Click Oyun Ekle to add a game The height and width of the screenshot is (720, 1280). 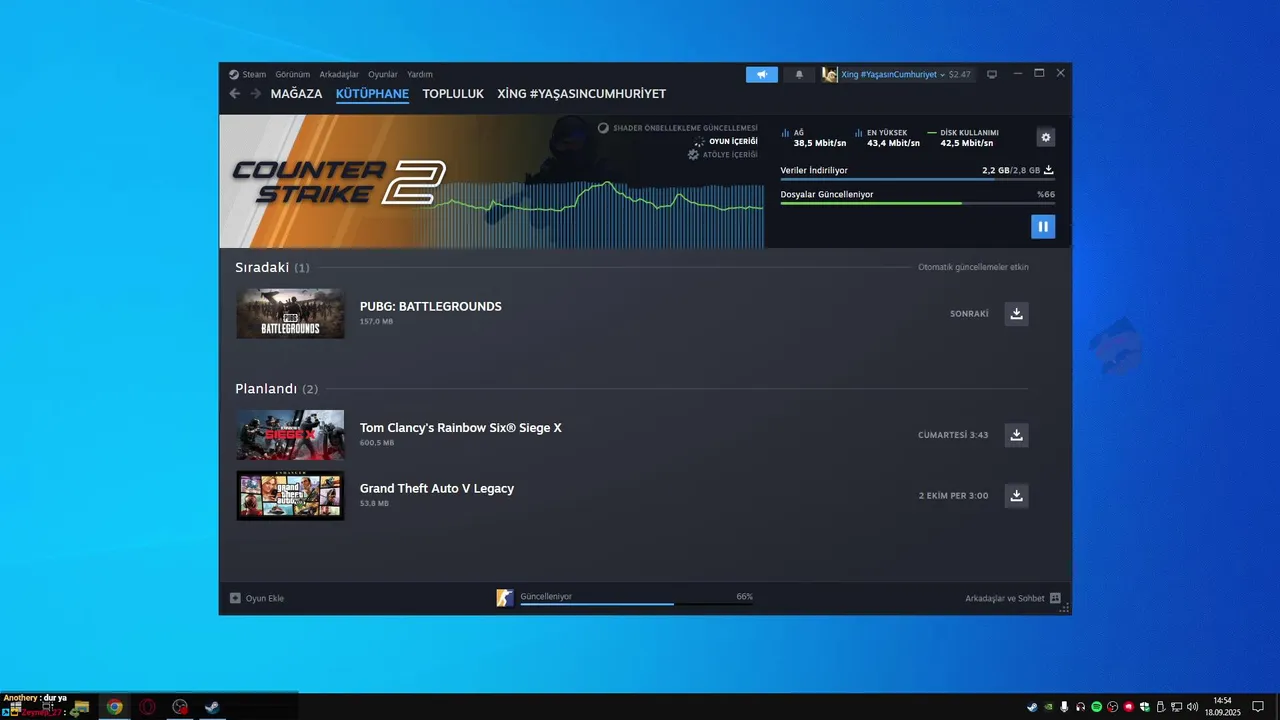[x=257, y=598]
